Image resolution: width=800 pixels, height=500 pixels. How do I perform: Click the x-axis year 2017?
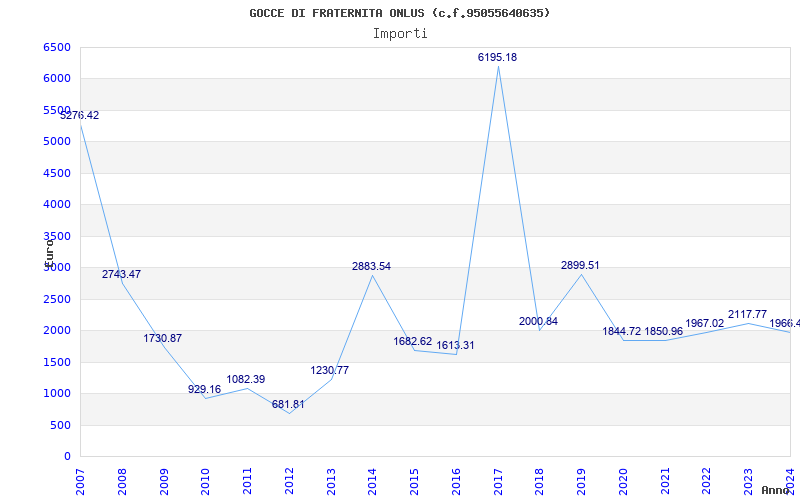498,482
